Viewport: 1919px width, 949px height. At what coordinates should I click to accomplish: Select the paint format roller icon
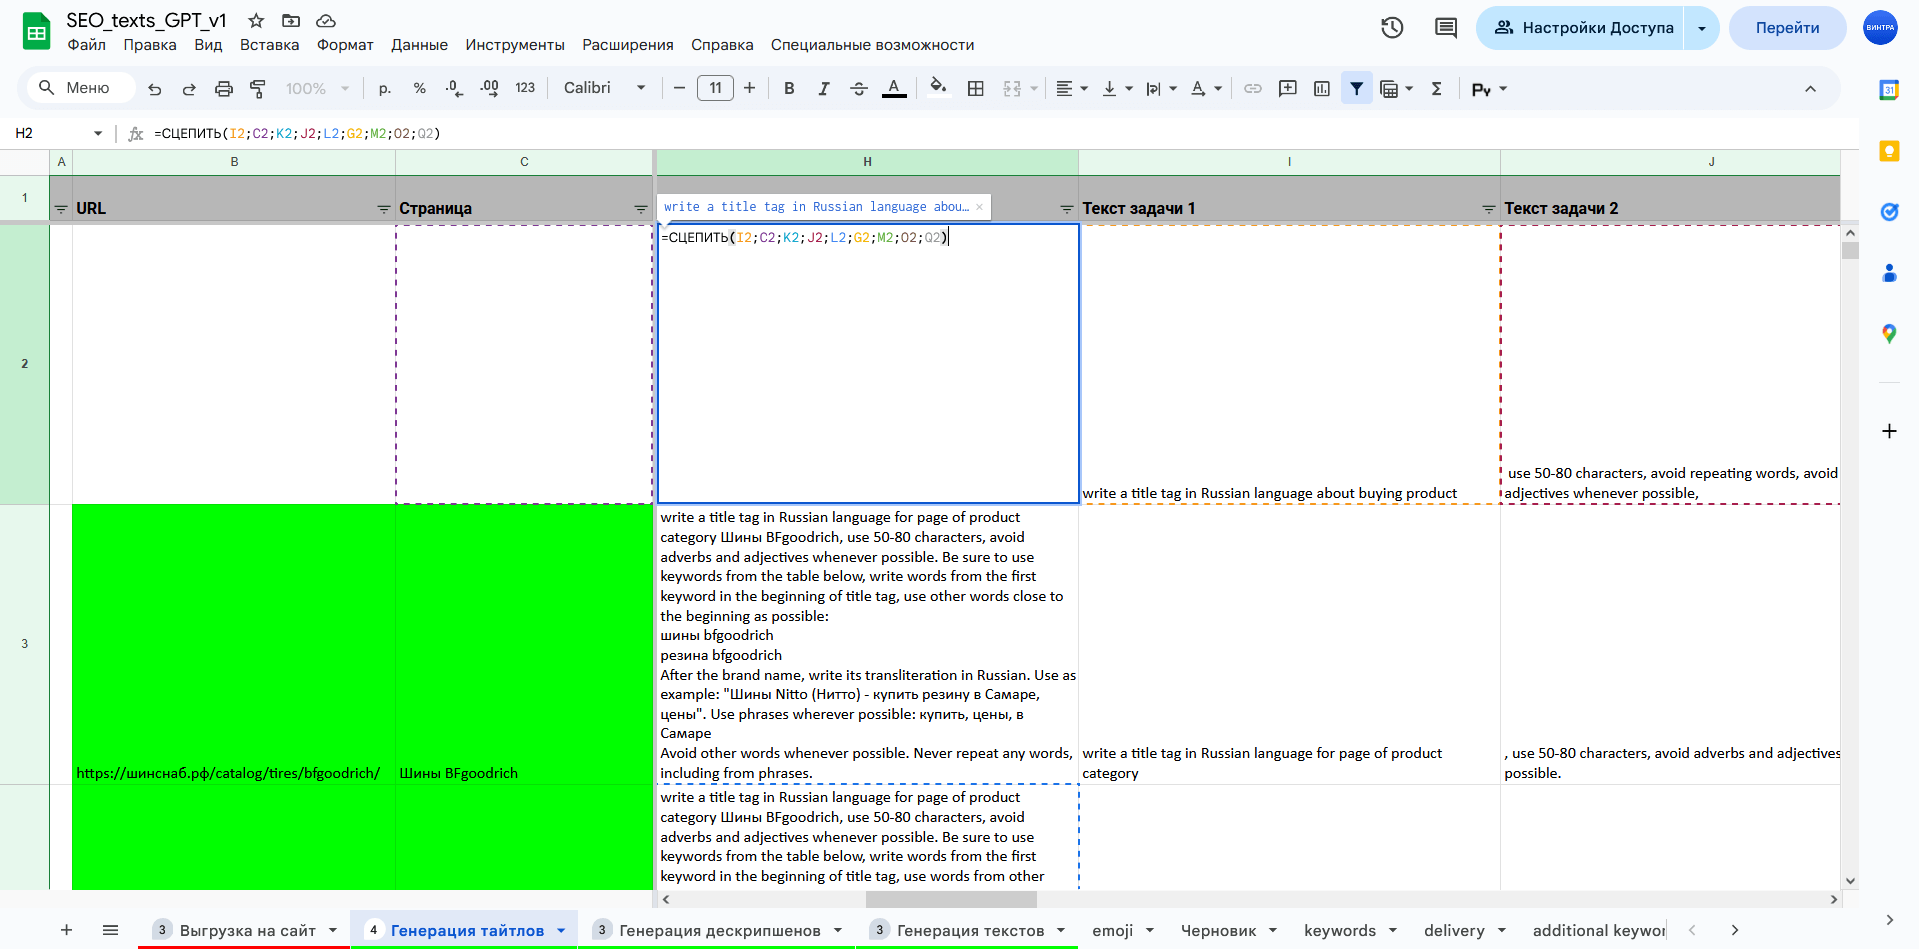(258, 89)
